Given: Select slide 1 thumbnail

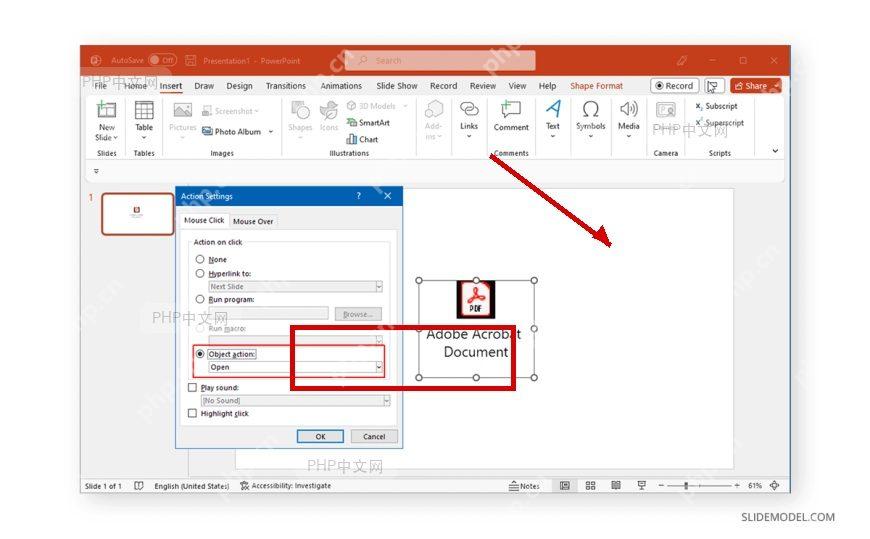Looking at the screenshot, I should point(137,214).
